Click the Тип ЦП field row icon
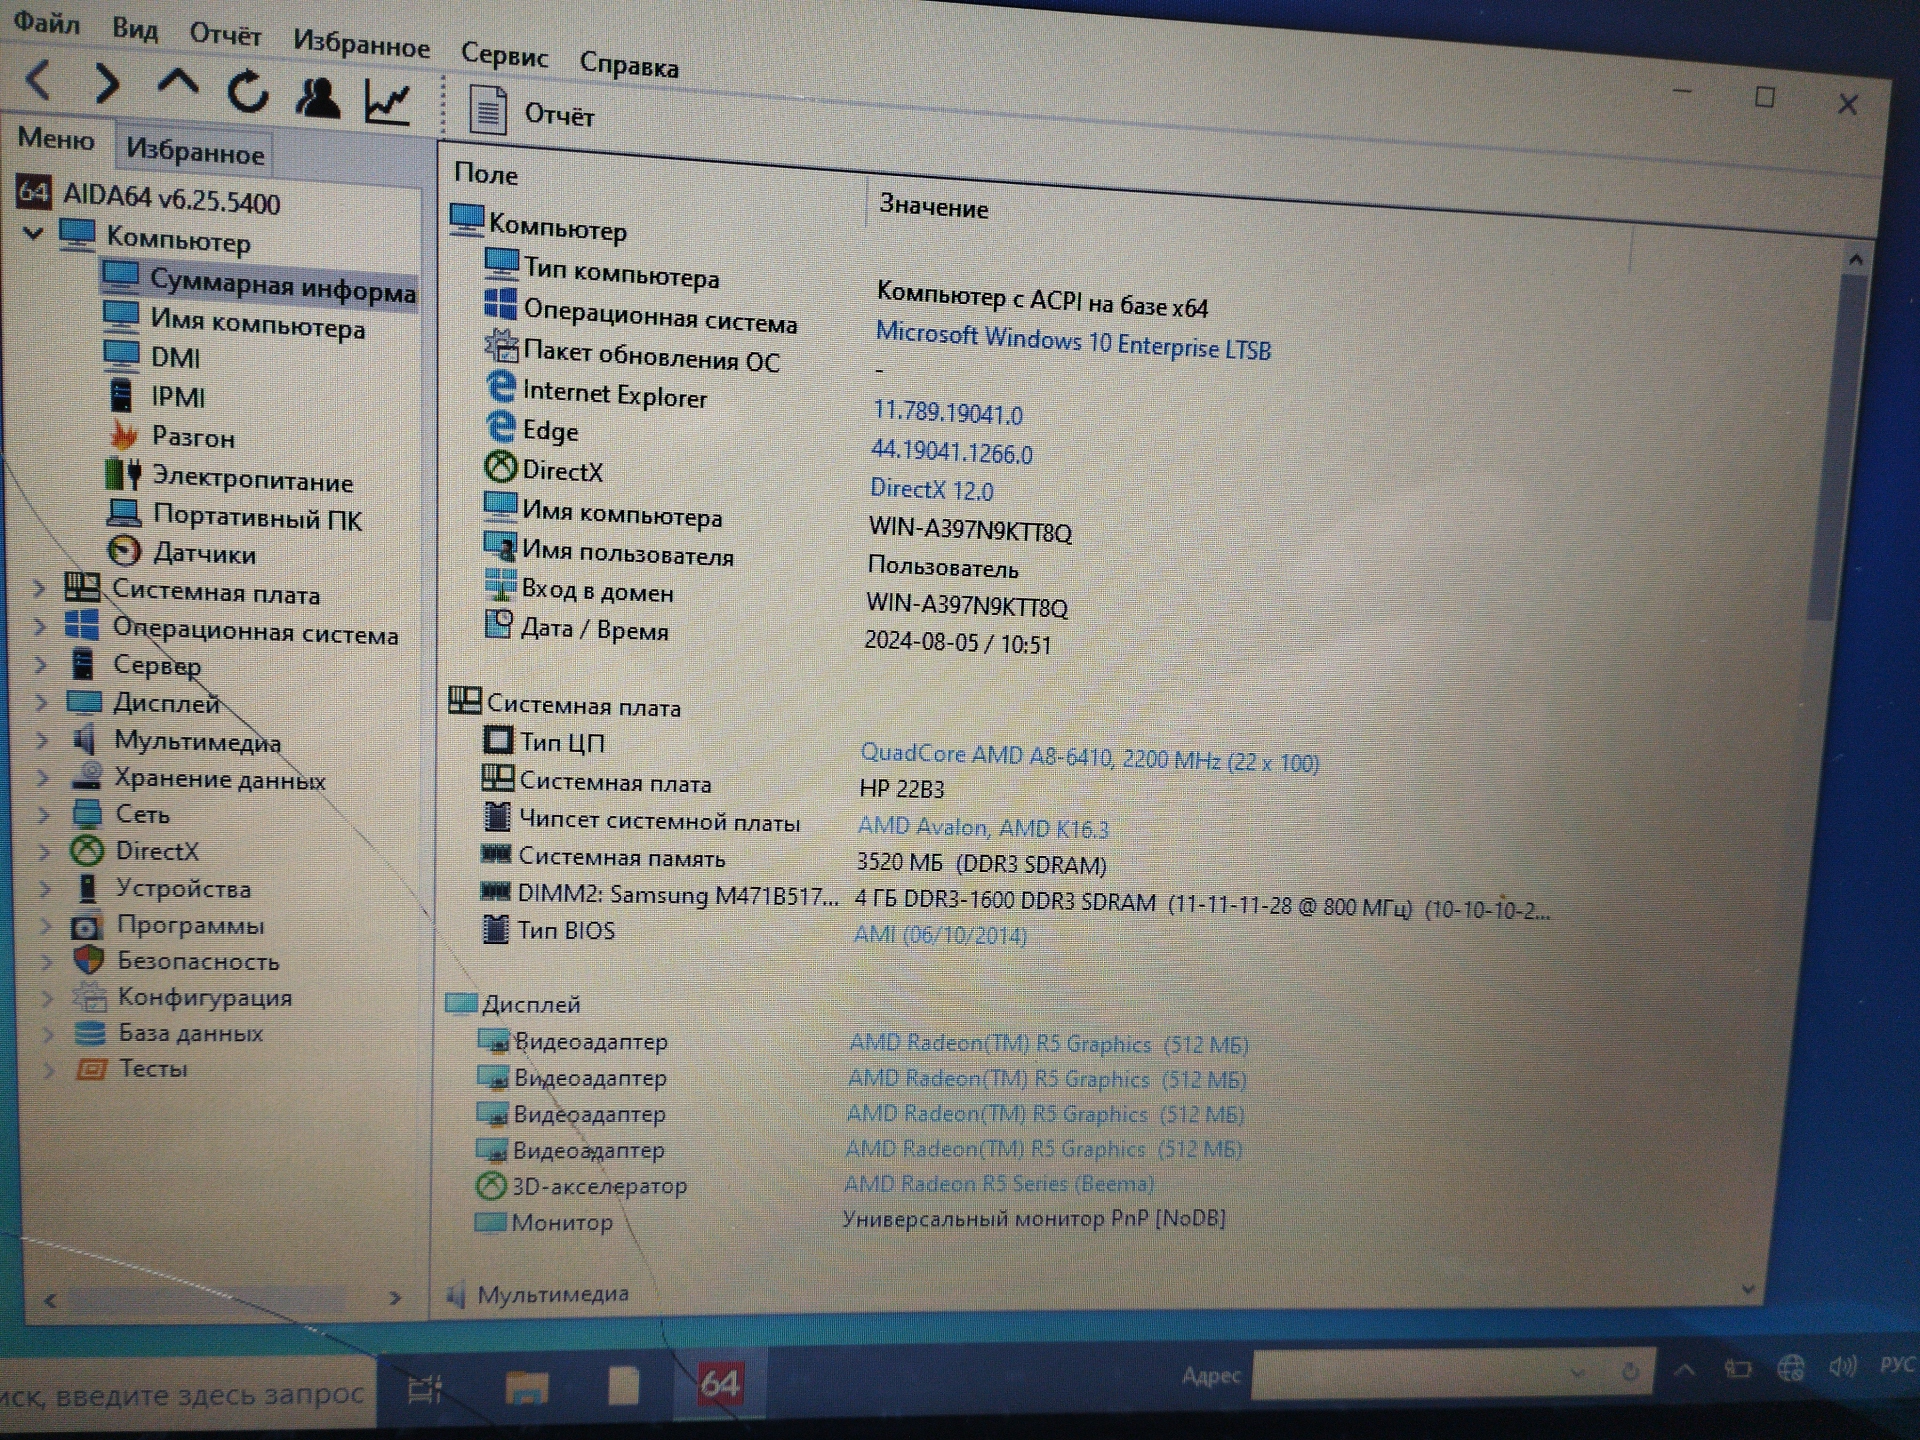The image size is (1920, 1440). tap(497, 740)
